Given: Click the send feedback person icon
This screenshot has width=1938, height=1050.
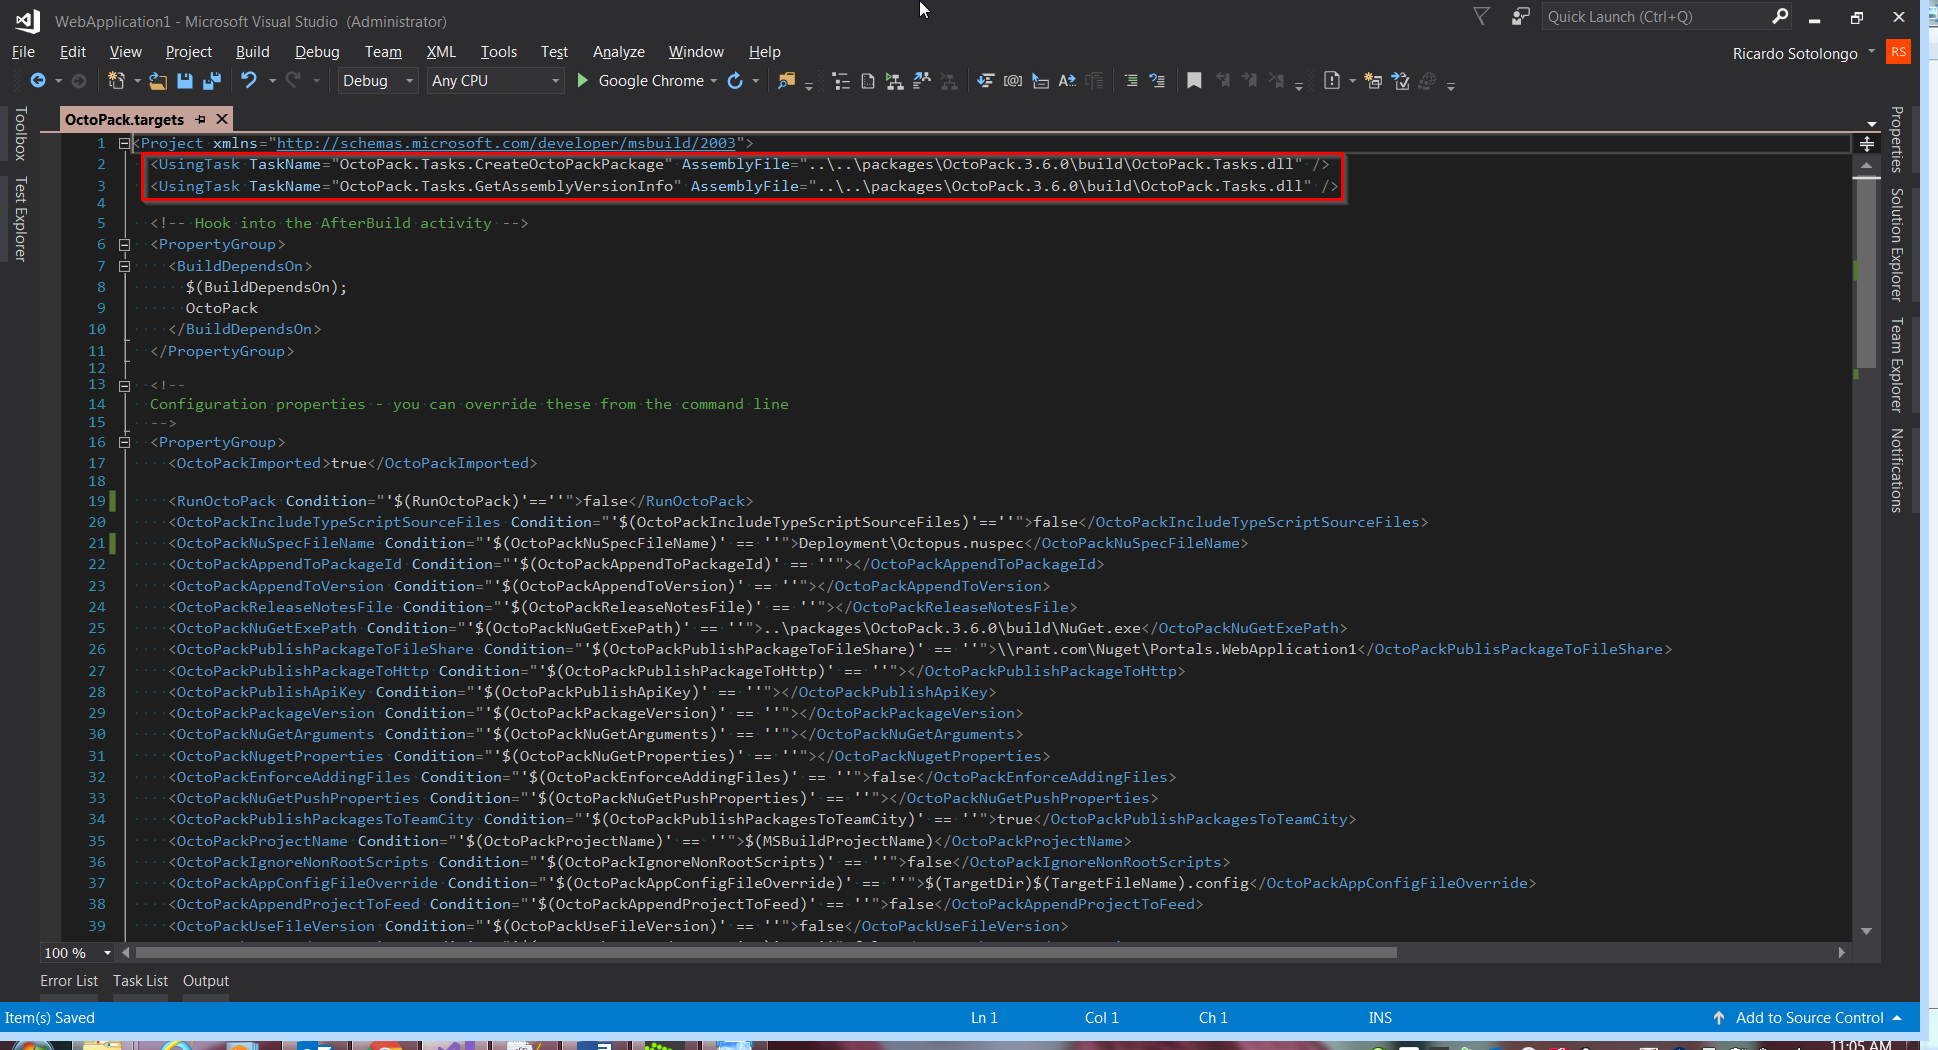Looking at the screenshot, I should (1520, 16).
